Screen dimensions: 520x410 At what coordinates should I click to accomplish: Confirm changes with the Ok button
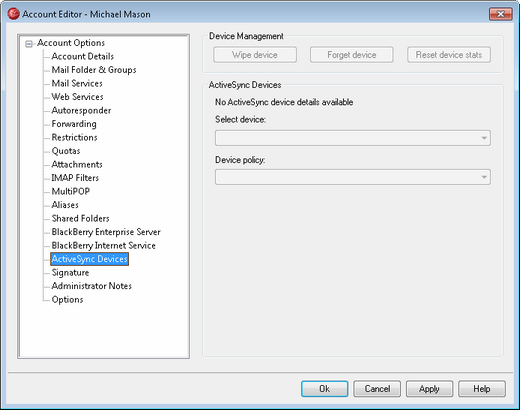tap(325, 389)
